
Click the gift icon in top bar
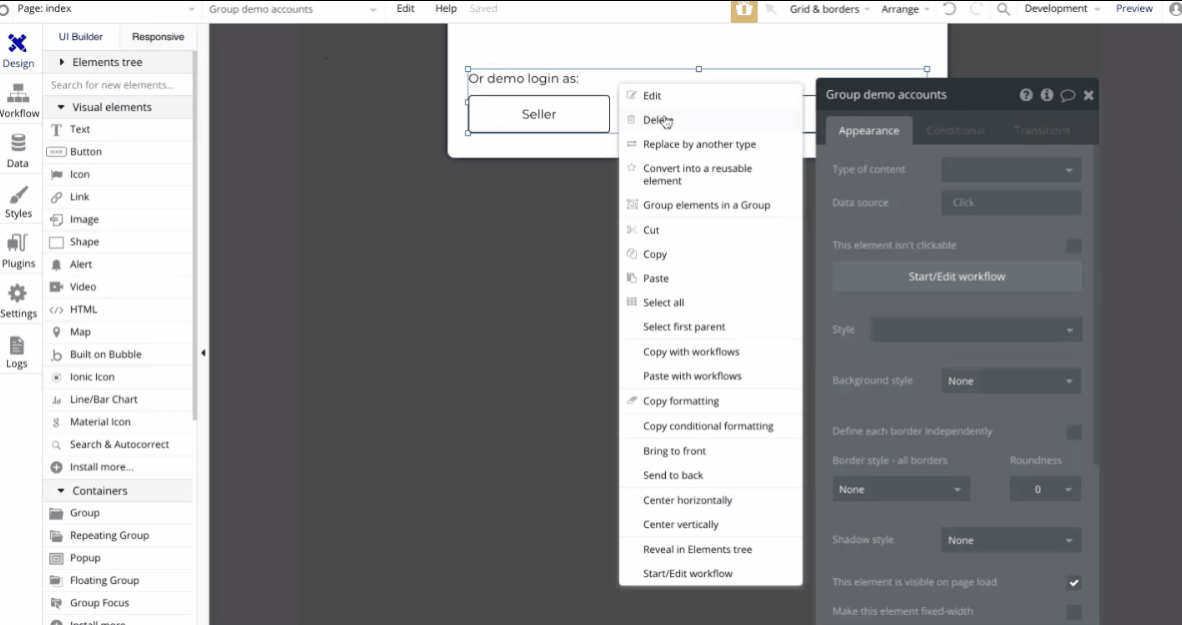tap(743, 10)
